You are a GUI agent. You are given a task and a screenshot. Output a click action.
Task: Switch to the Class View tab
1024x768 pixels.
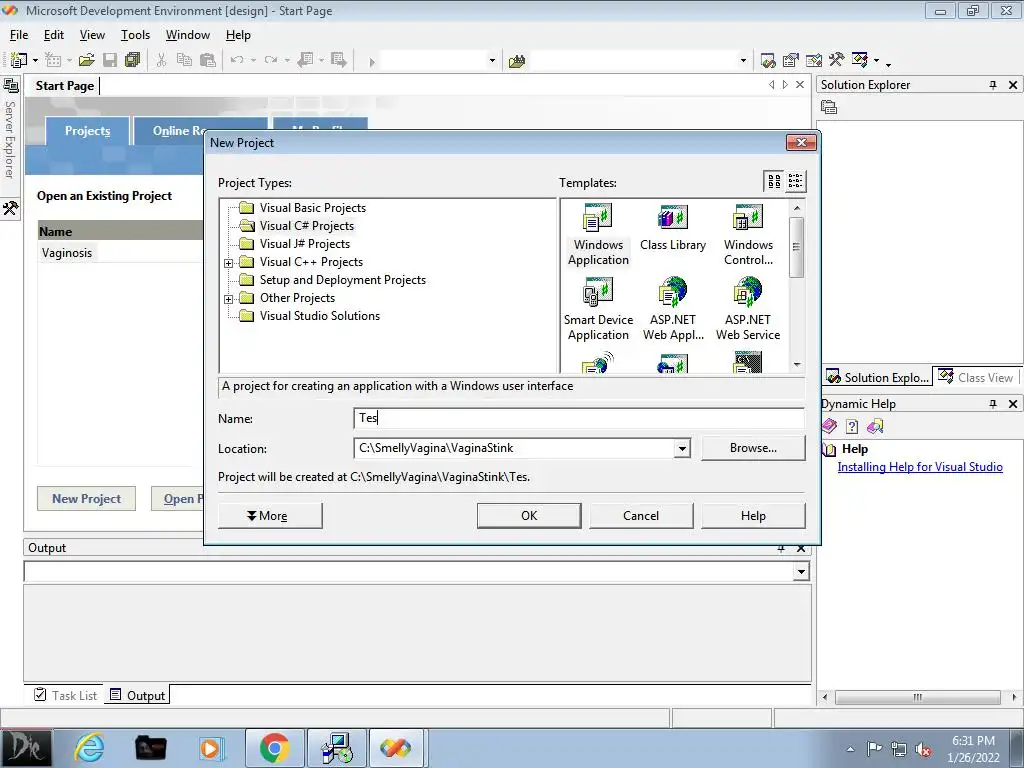click(977, 377)
